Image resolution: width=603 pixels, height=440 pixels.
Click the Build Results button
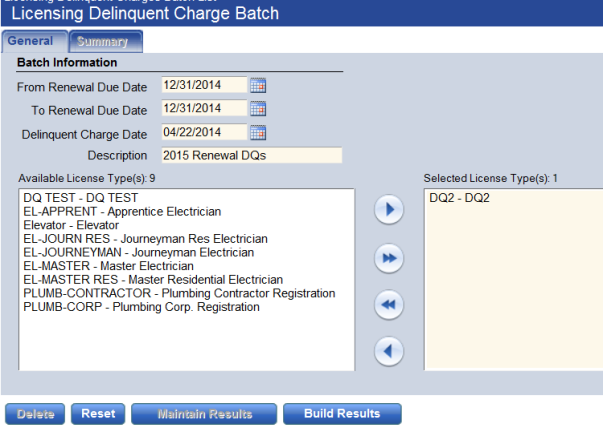pos(342,414)
